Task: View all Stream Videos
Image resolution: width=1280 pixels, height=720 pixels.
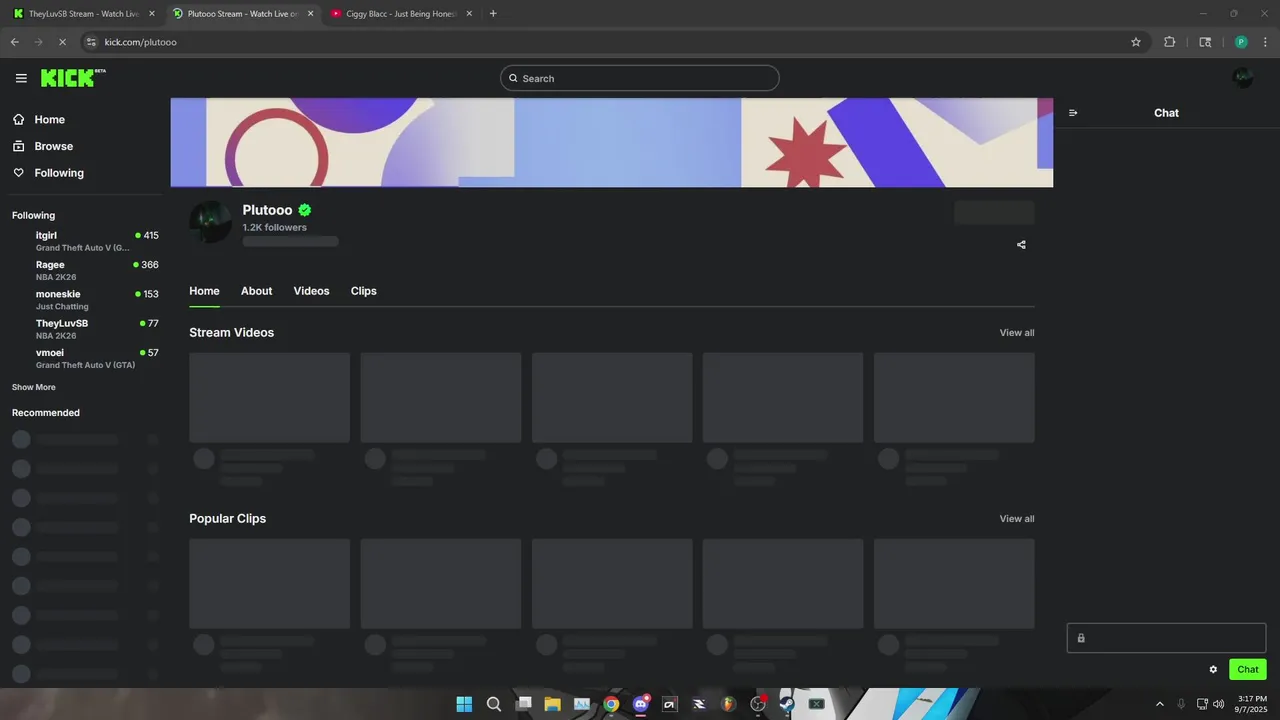Action: 1017,333
